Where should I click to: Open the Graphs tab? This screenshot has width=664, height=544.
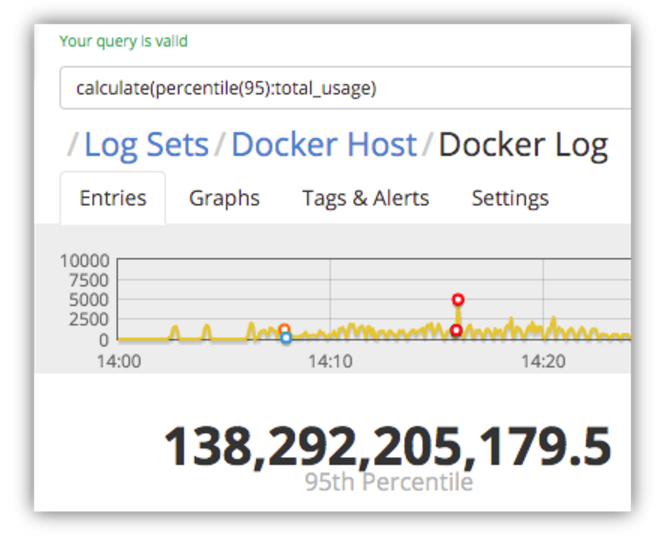pyautogui.click(x=224, y=198)
